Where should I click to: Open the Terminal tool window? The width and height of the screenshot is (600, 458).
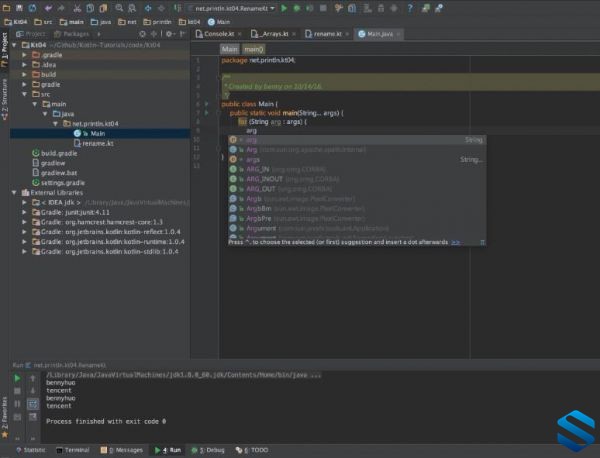73,450
